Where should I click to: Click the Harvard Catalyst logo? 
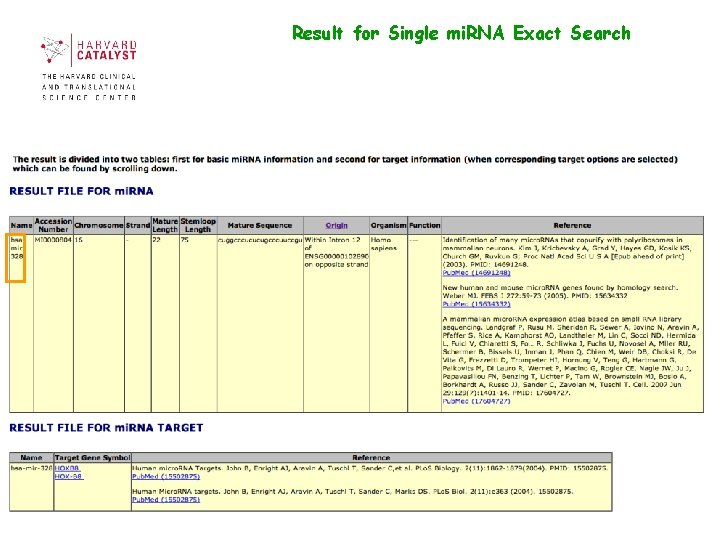[89, 67]
